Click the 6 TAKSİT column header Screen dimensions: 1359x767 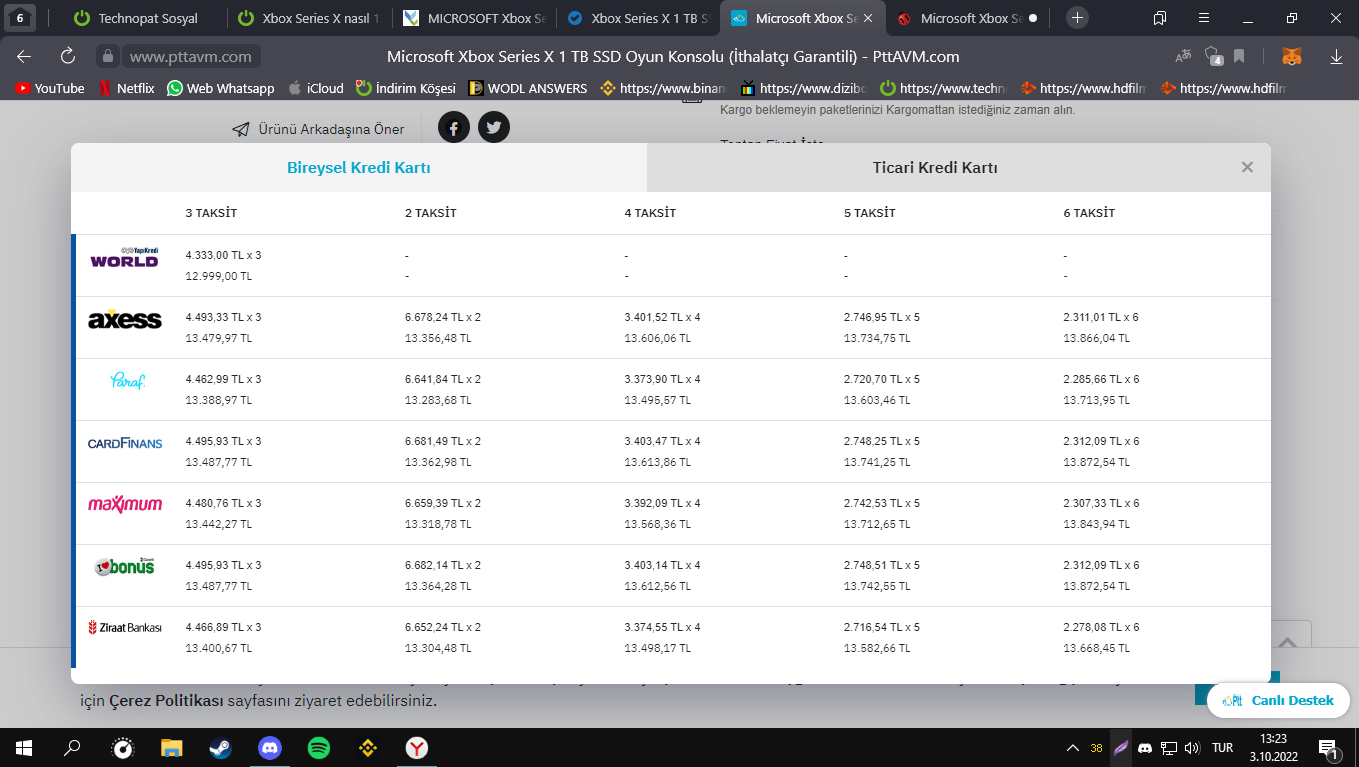coord(1089,213)
